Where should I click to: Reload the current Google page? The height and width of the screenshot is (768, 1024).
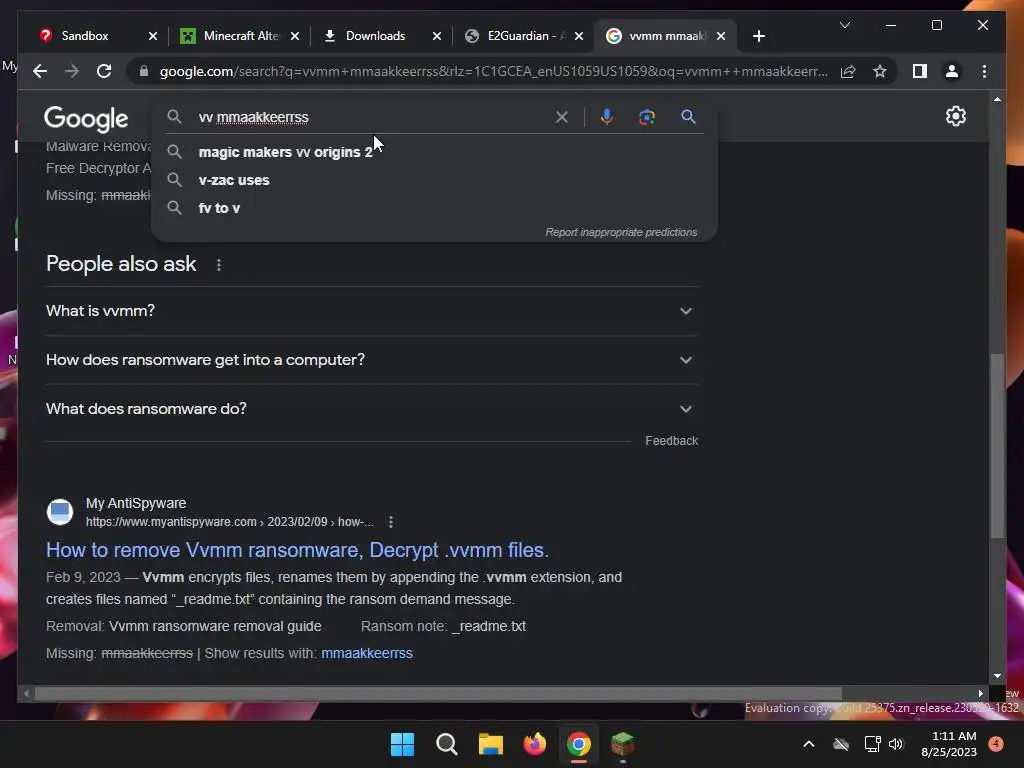point(104,71)
